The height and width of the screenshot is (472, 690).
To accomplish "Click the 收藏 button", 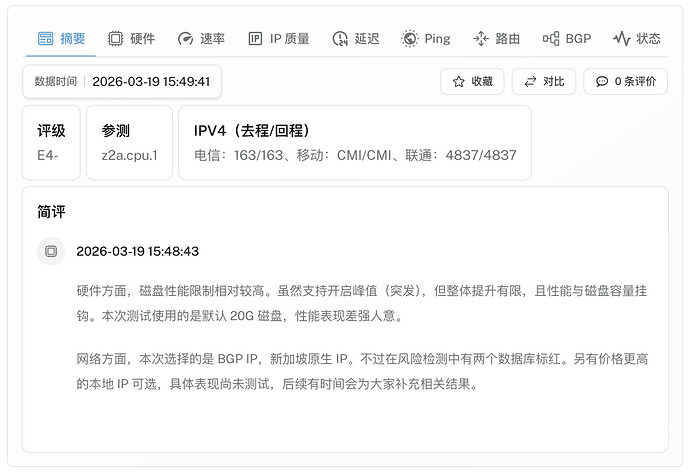I will click(472, 81).
